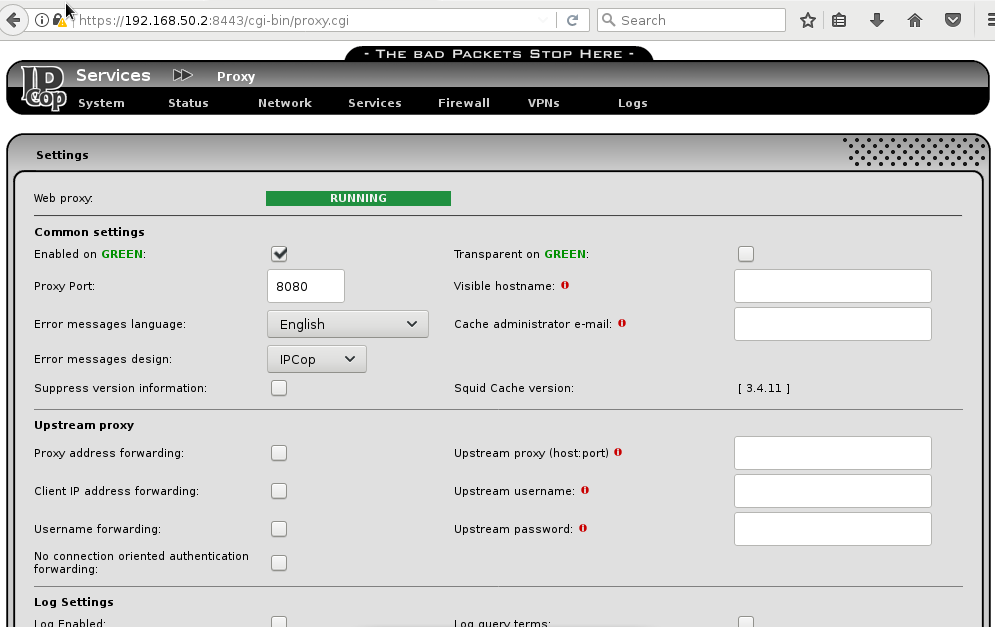Click the green RUNNING status bar

[x=357, y=198]
